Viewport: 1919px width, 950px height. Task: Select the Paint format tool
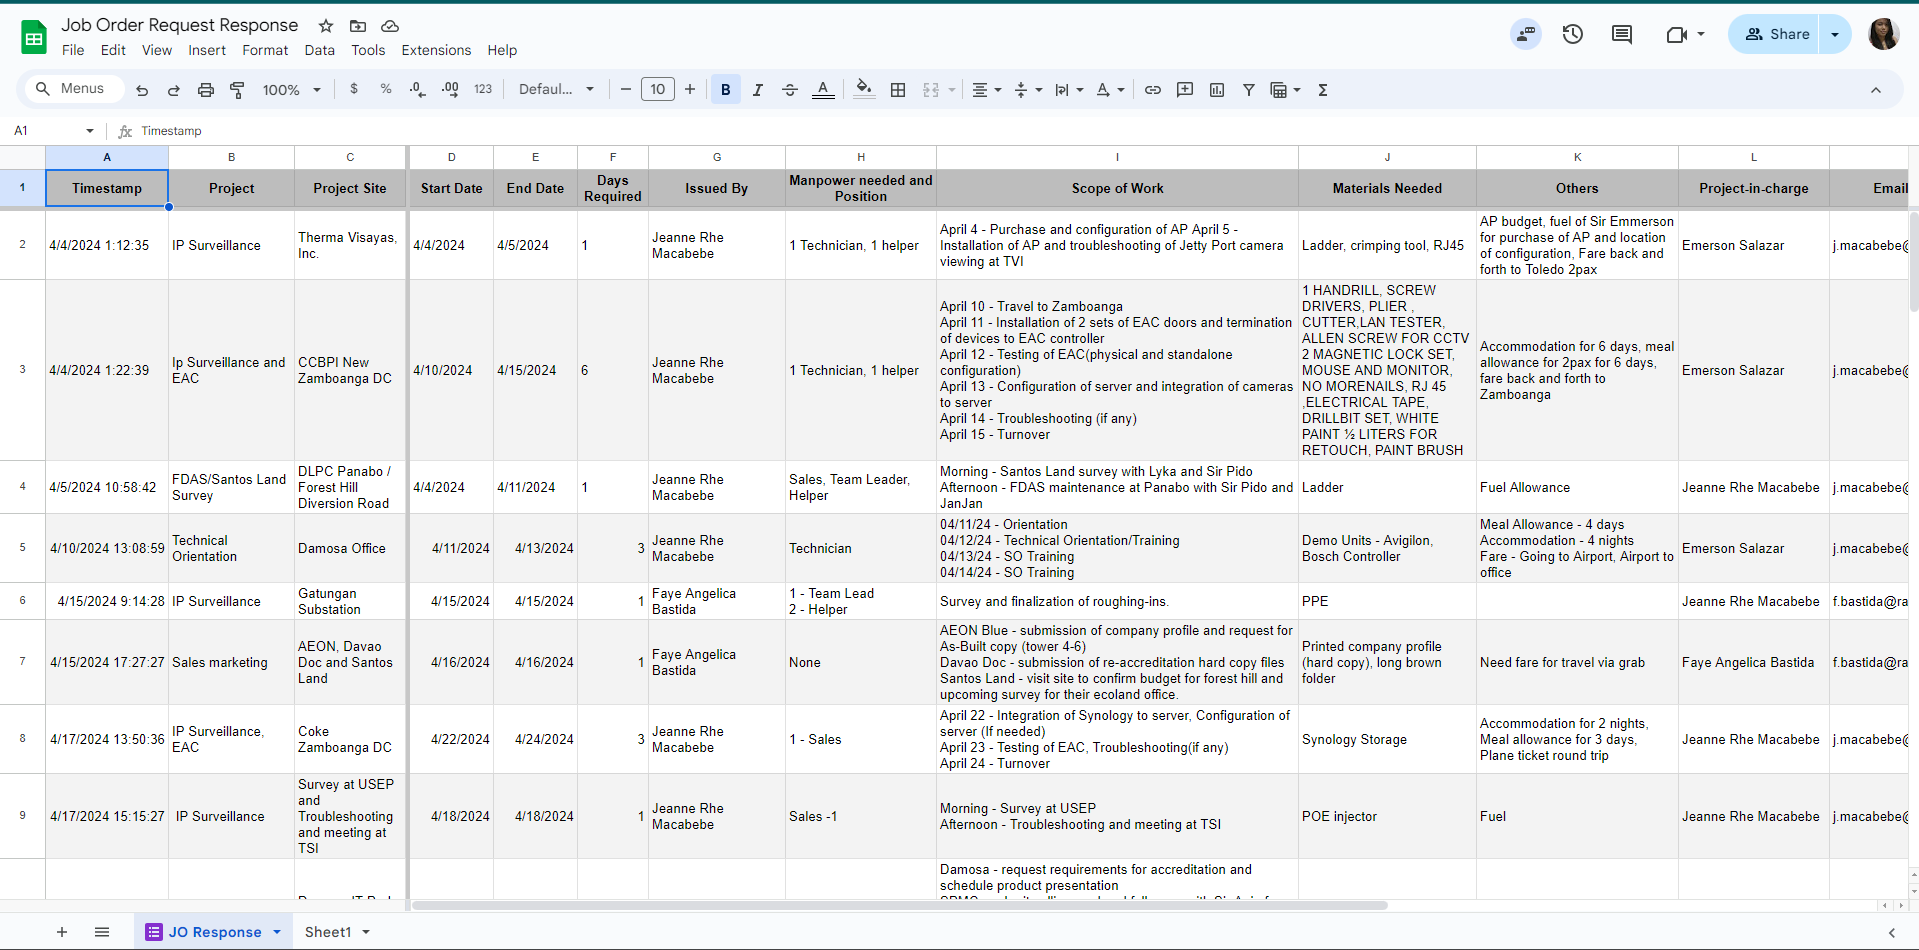(237, 90)
